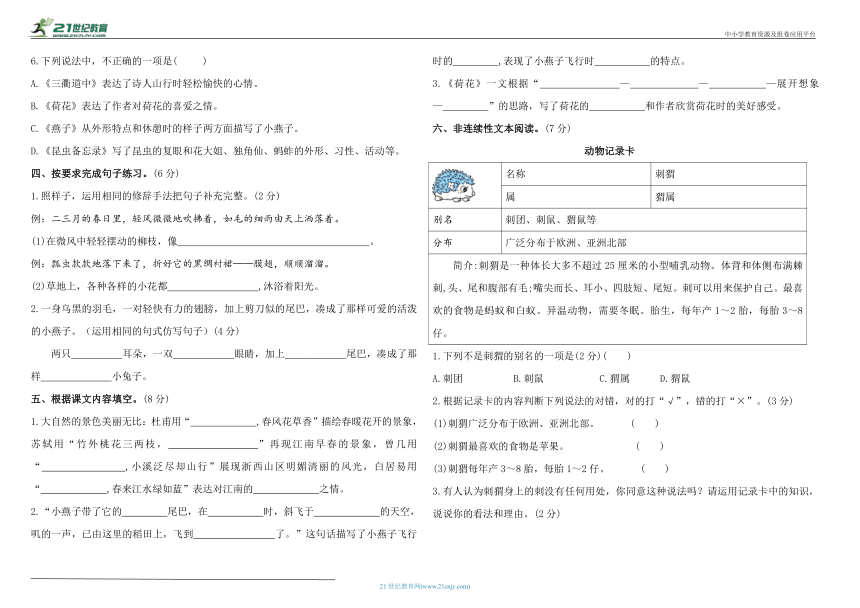Select the intro line 简介:刺猬是一种体长大多不超过25厘米
This screenshot has height=608, width=860.
[x=627, y=265]
